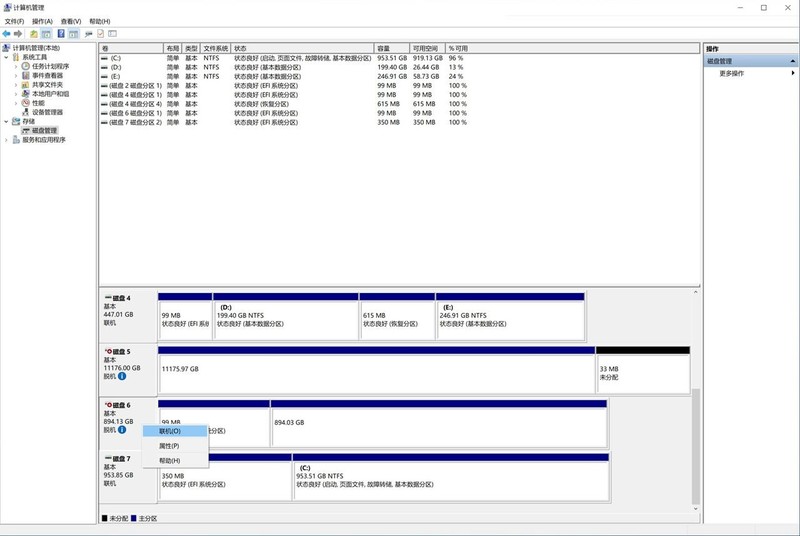The image size is (800, 536).
Task: Click the drive icon of the (D:) volume row
Action: coord(104,67)
